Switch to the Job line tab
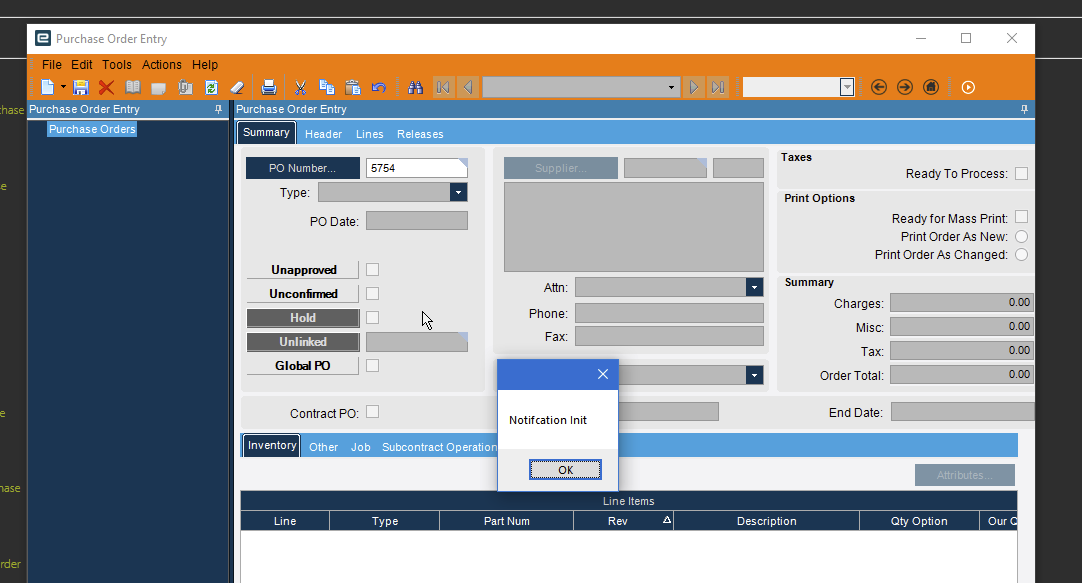The width and height of the screenshot is (1082, 583). 360,447
